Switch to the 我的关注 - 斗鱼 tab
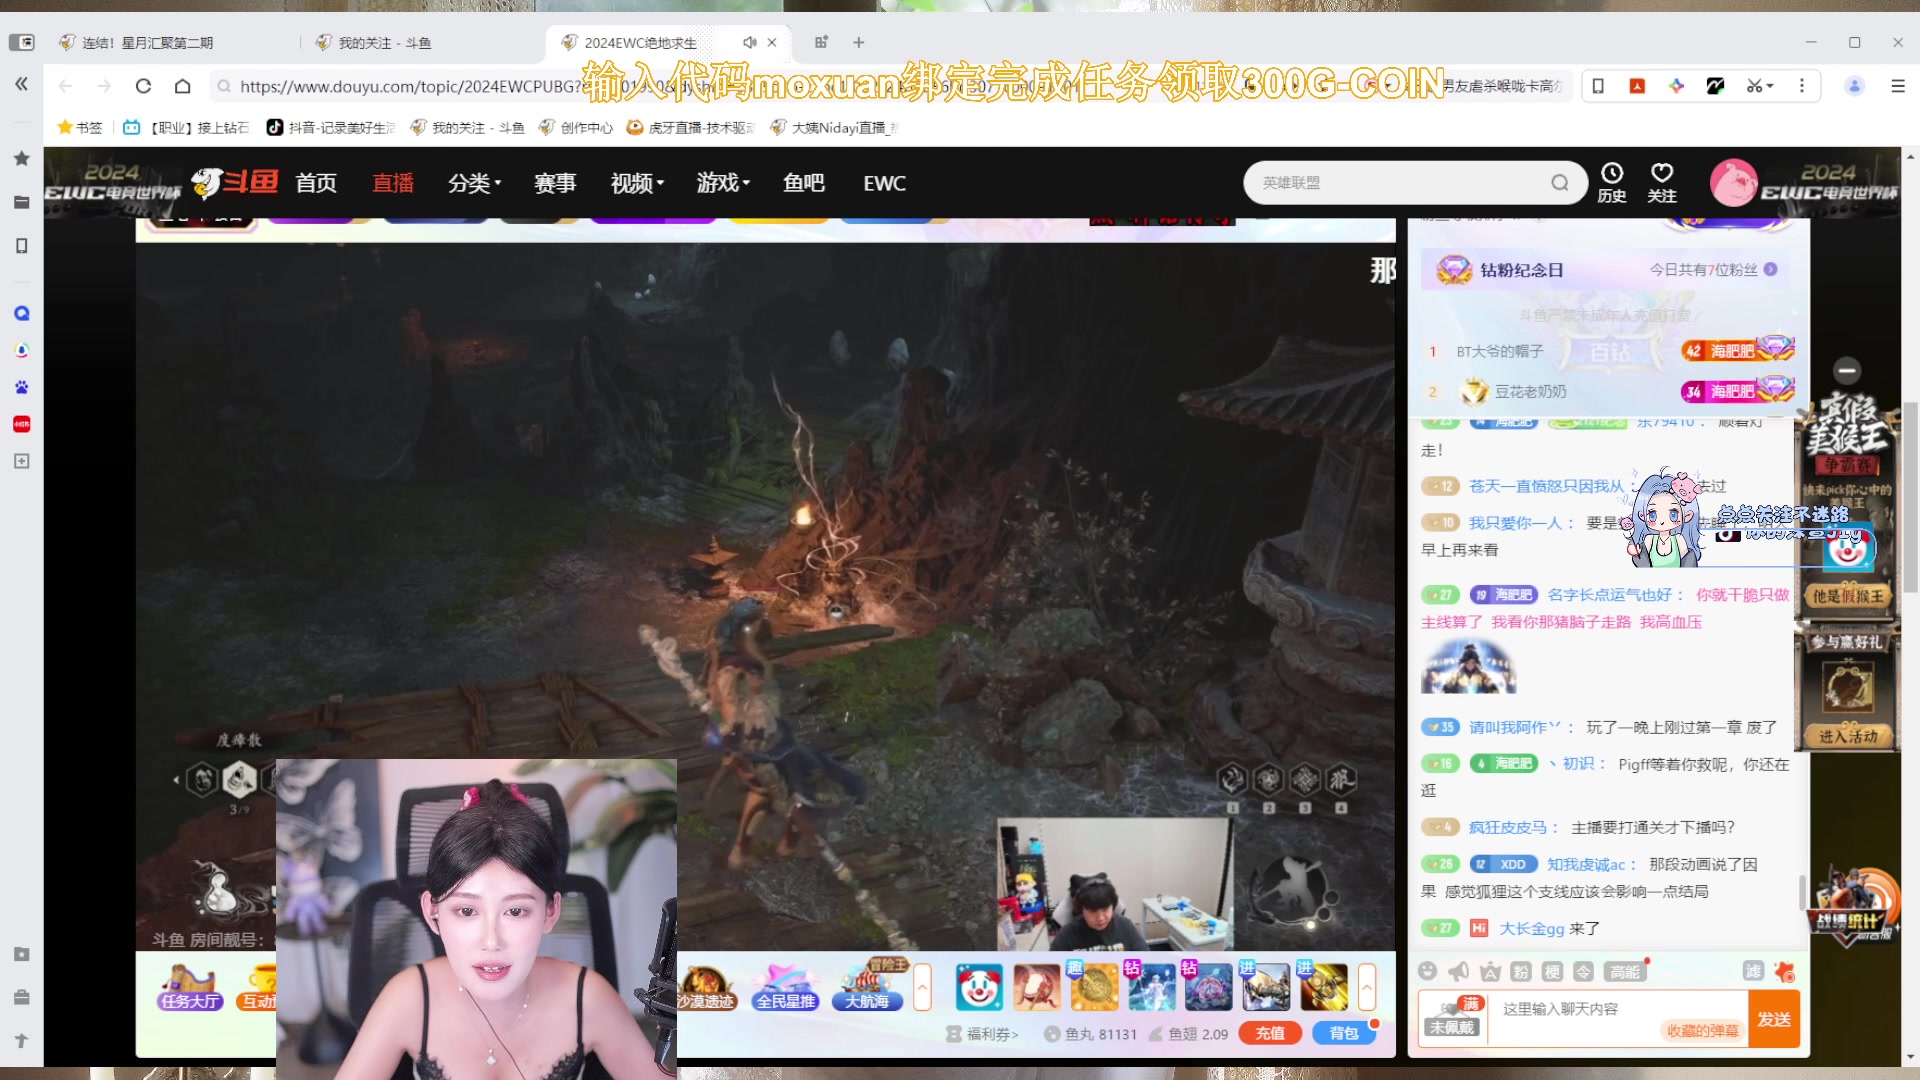 pyautogui.click(x=384, y=43)
